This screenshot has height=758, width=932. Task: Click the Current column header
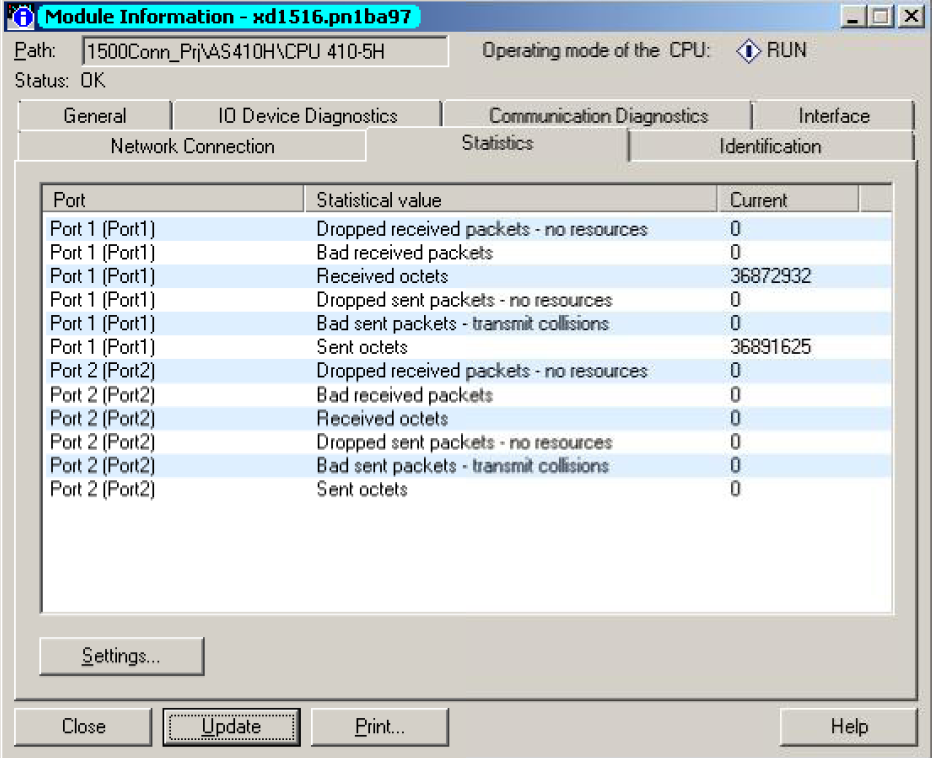point(788,200)
